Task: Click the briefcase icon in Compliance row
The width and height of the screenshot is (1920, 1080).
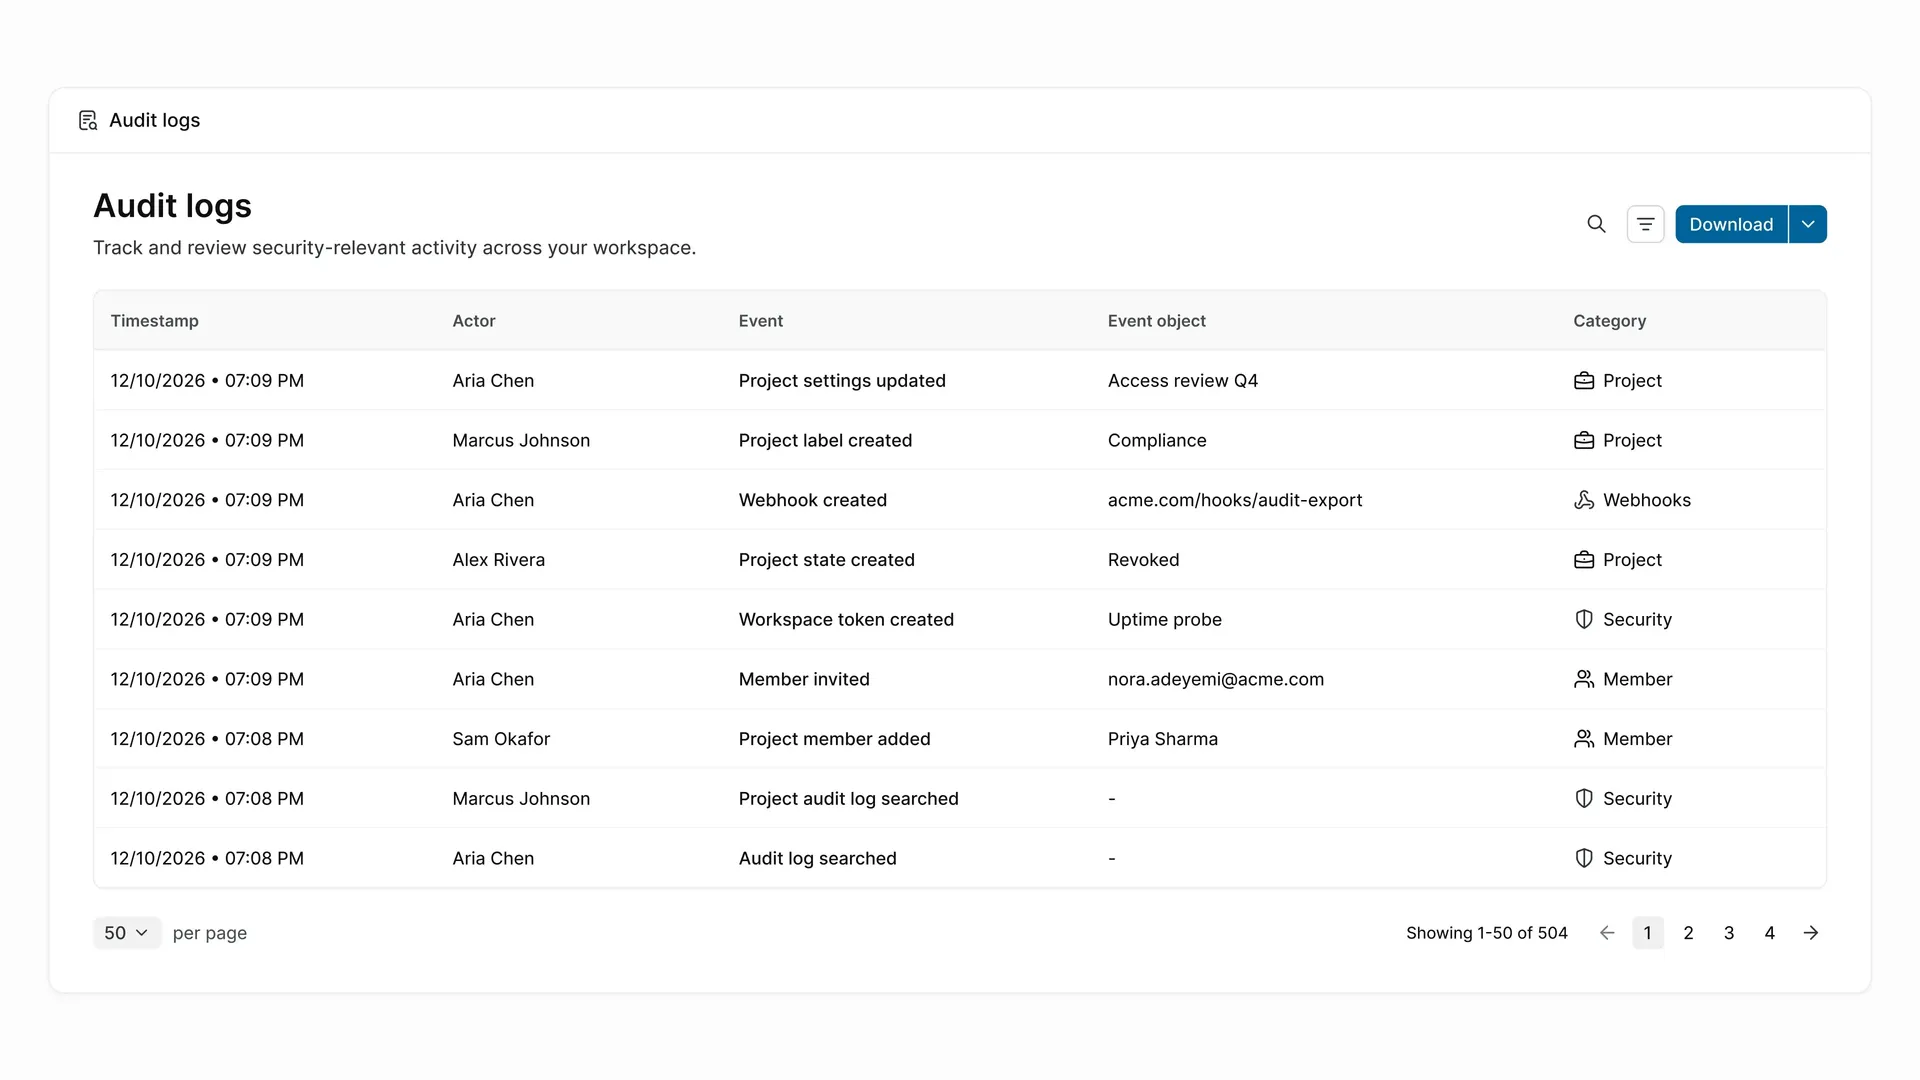Action: pos(1584,441)
